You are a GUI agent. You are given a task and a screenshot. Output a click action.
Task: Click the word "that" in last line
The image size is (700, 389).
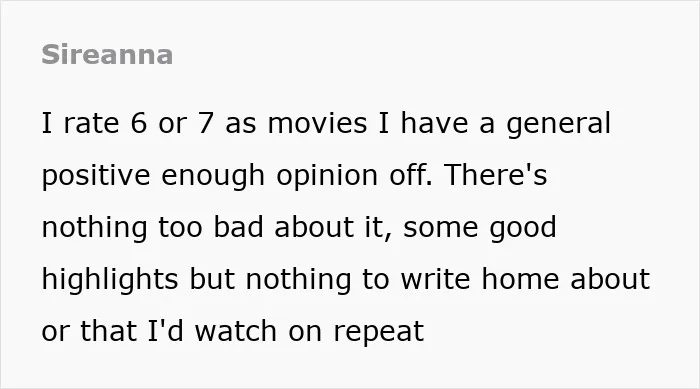click(x=108, y=331)
